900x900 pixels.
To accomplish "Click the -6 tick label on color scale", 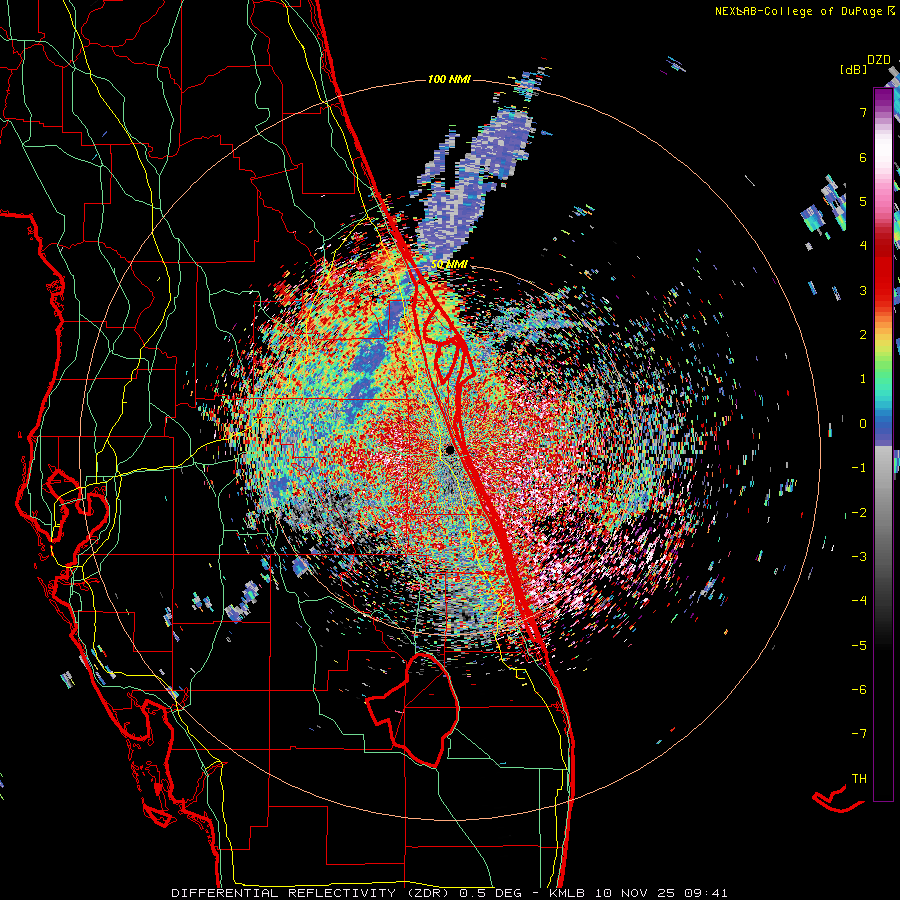I will [859, 689].
